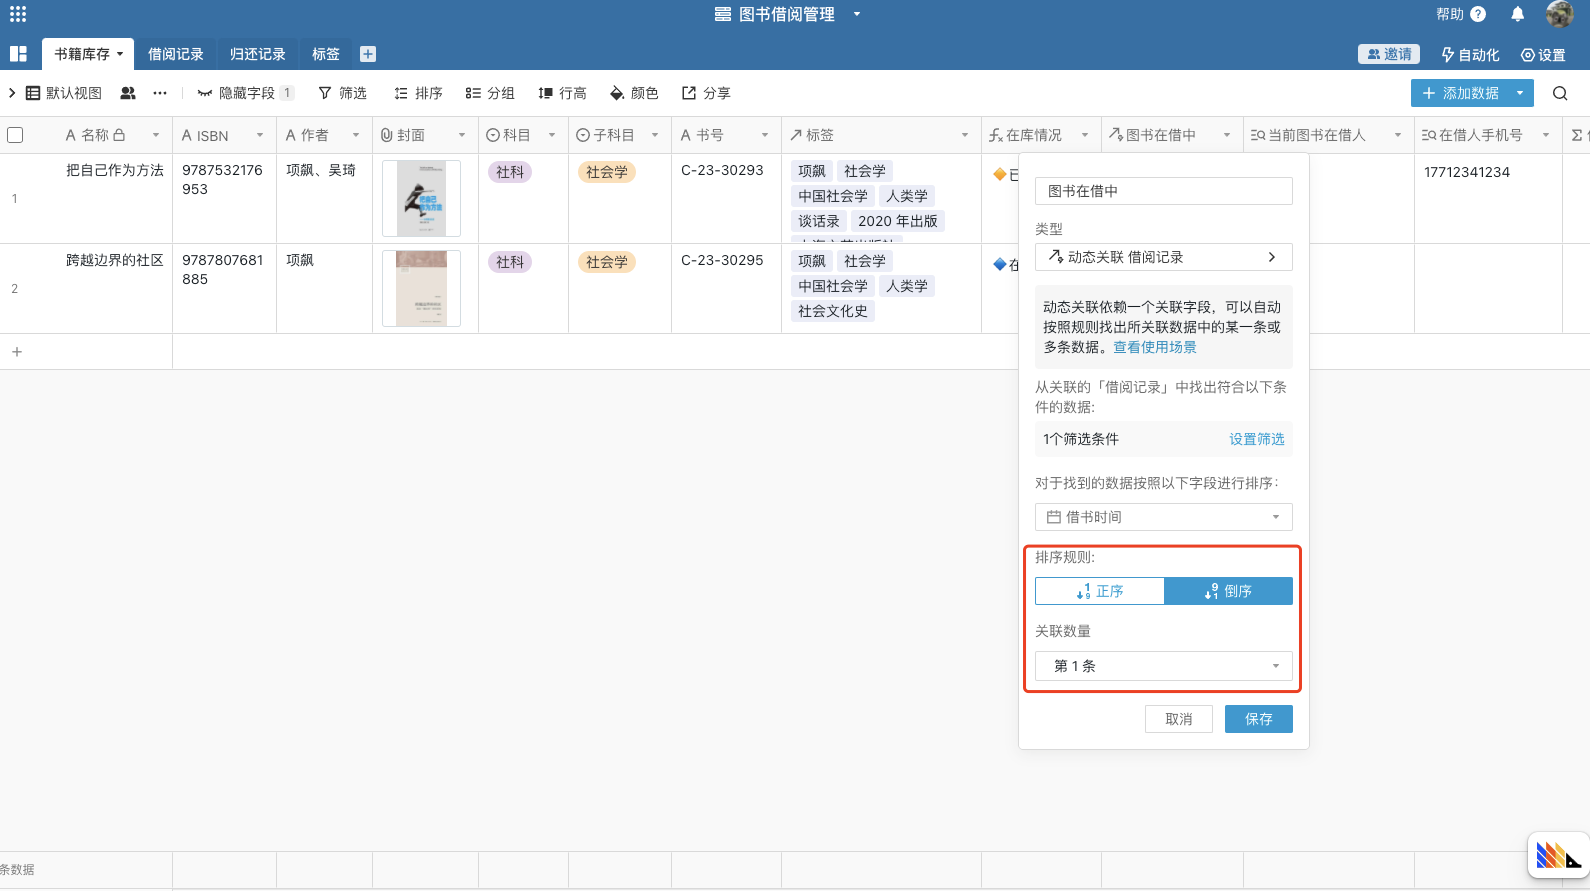The image size is (1590, 891).
Task: Switch to the 标签 tab
Action: (x=326, y=54)
